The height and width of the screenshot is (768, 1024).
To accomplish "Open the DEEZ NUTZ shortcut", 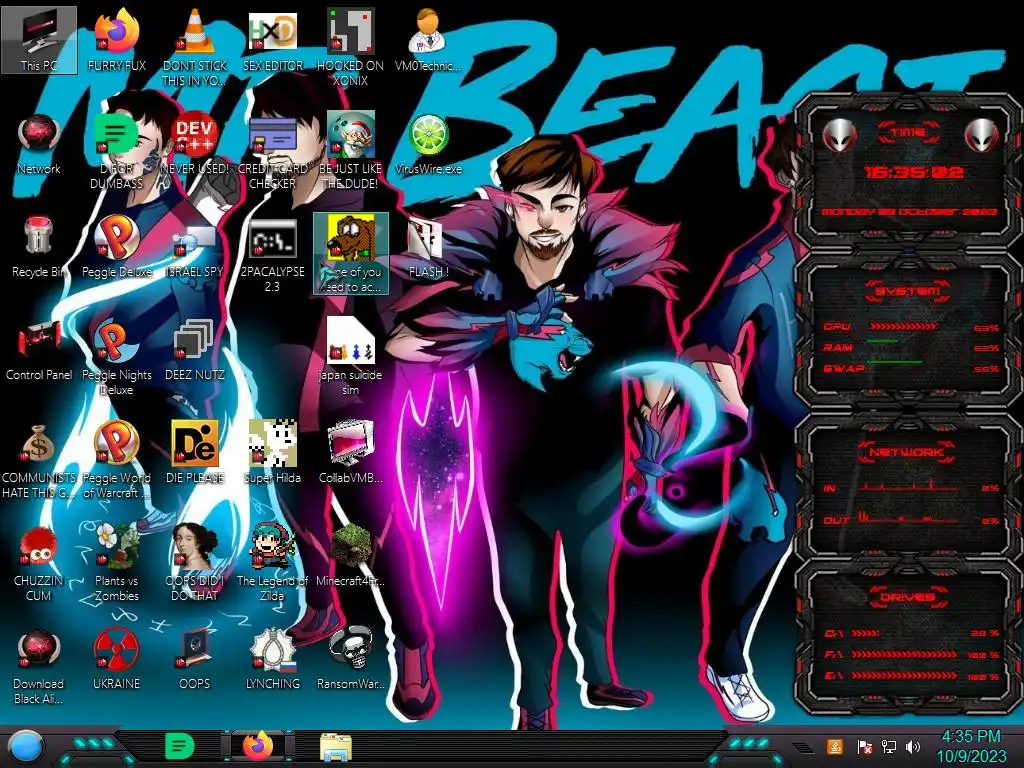I will tap(195, 351).
